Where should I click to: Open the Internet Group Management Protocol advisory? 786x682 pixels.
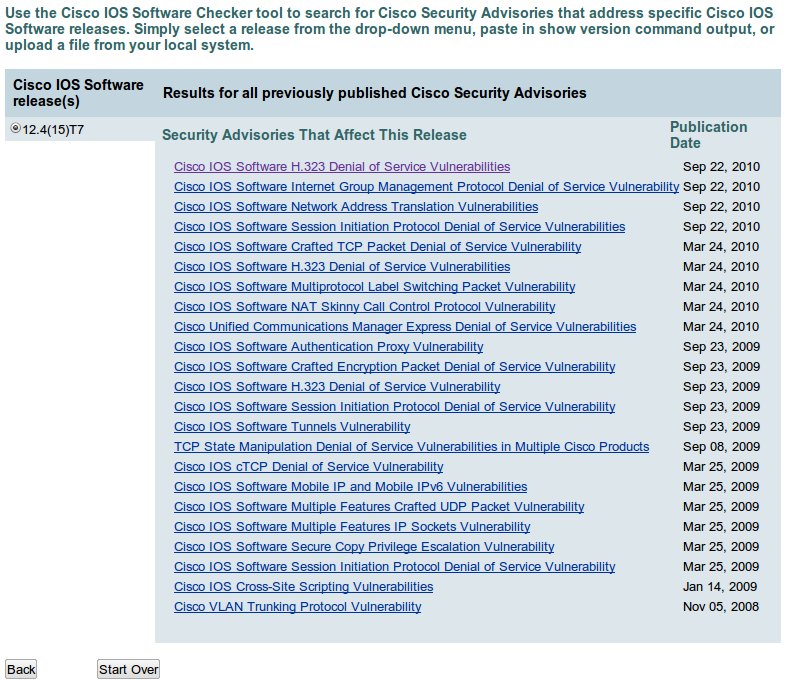pyautogui.click(x=427, y=187)
